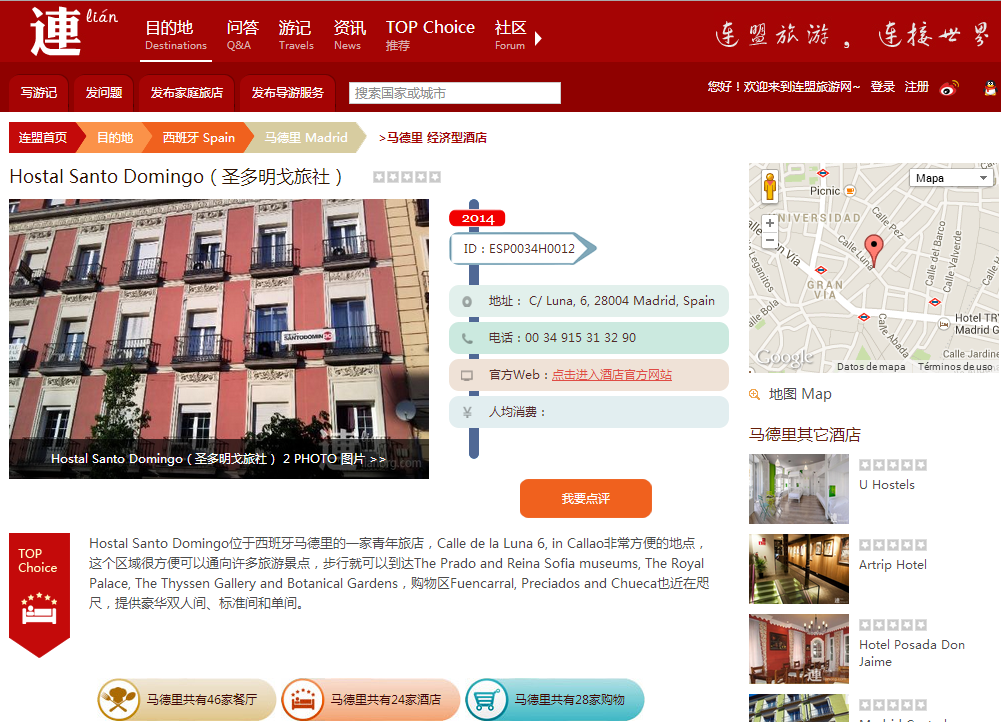The image size is (1001, 722).
Task: Open the U Hostels thumbnail
Action: click(x=799, y=489)
